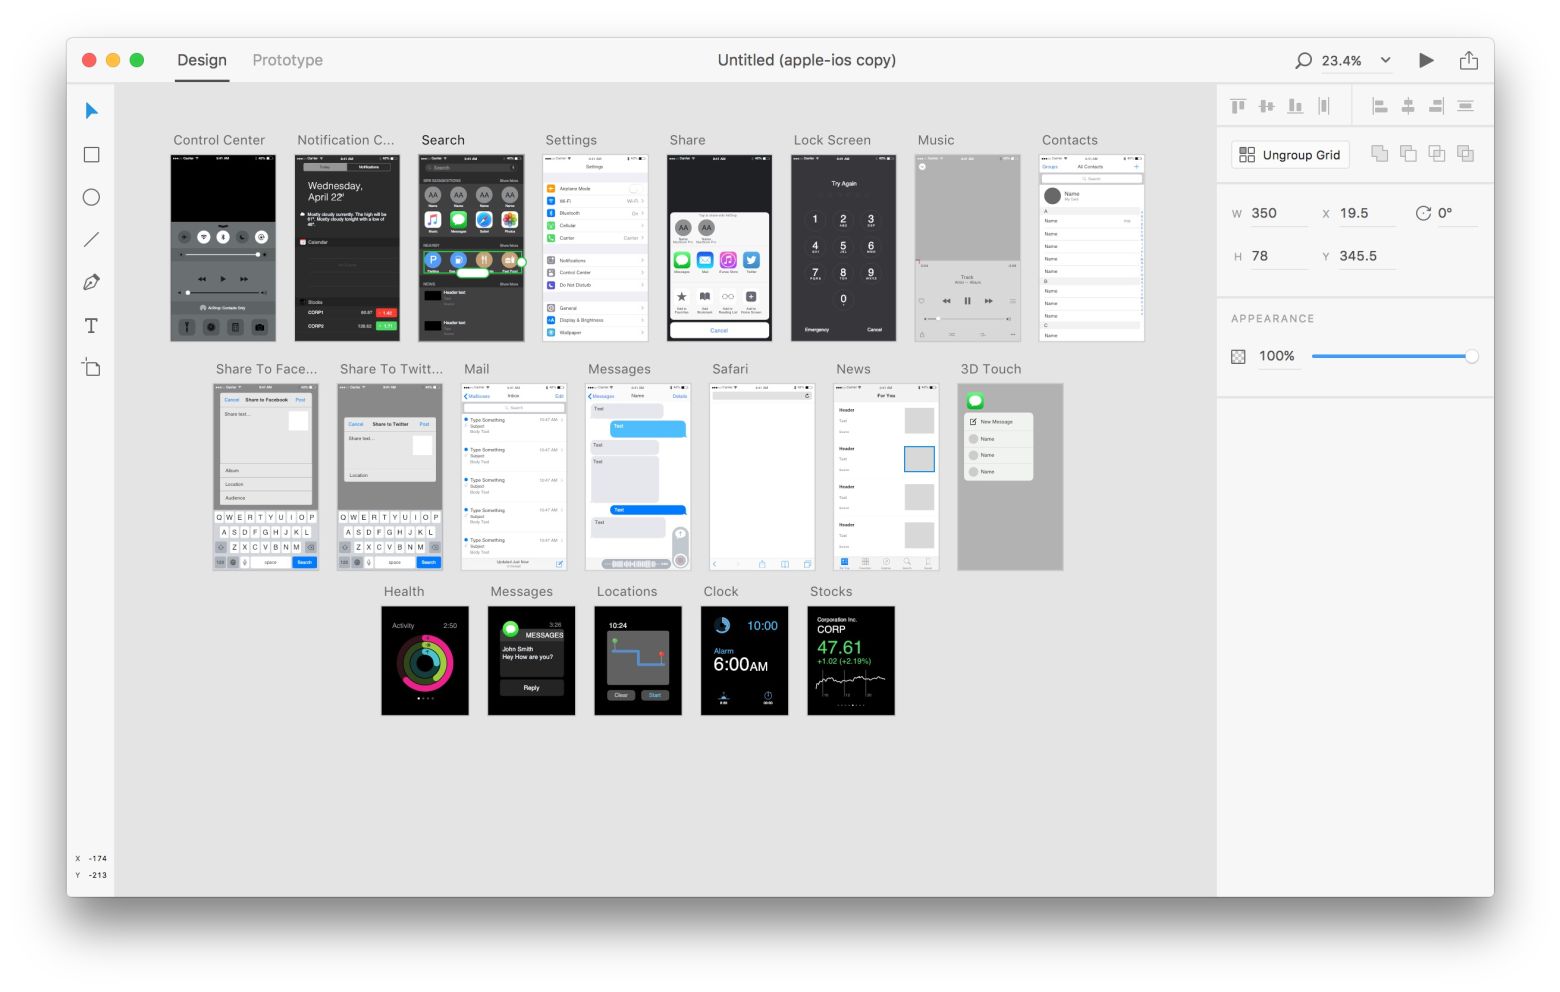Click the zoom magnifier icon

tap(1303, 60)
